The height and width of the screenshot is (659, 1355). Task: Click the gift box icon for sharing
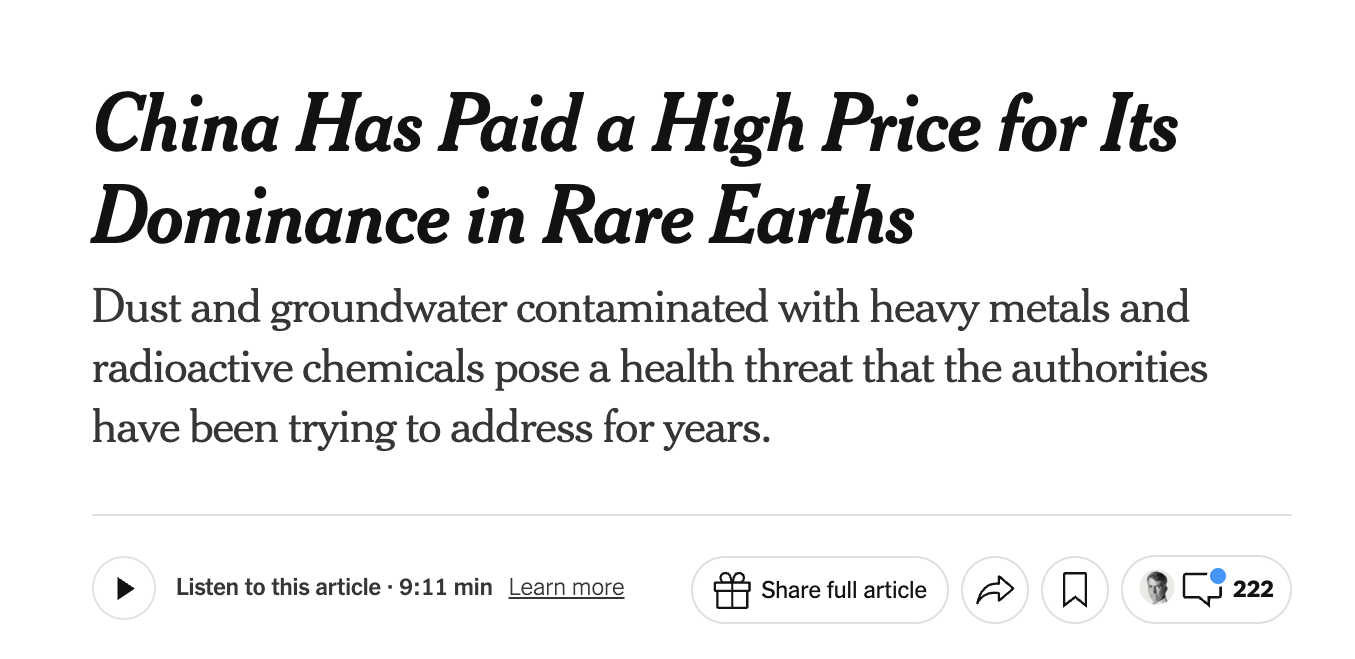(733, 589)
